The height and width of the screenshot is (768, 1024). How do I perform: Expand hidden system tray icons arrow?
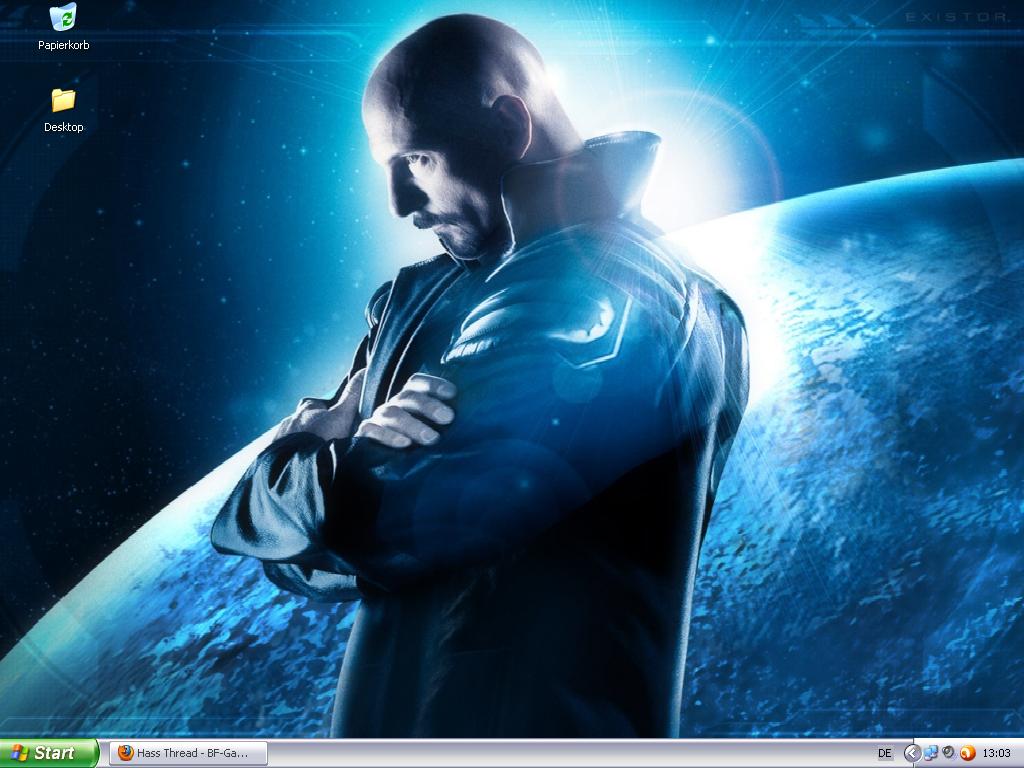coord(912,754)
